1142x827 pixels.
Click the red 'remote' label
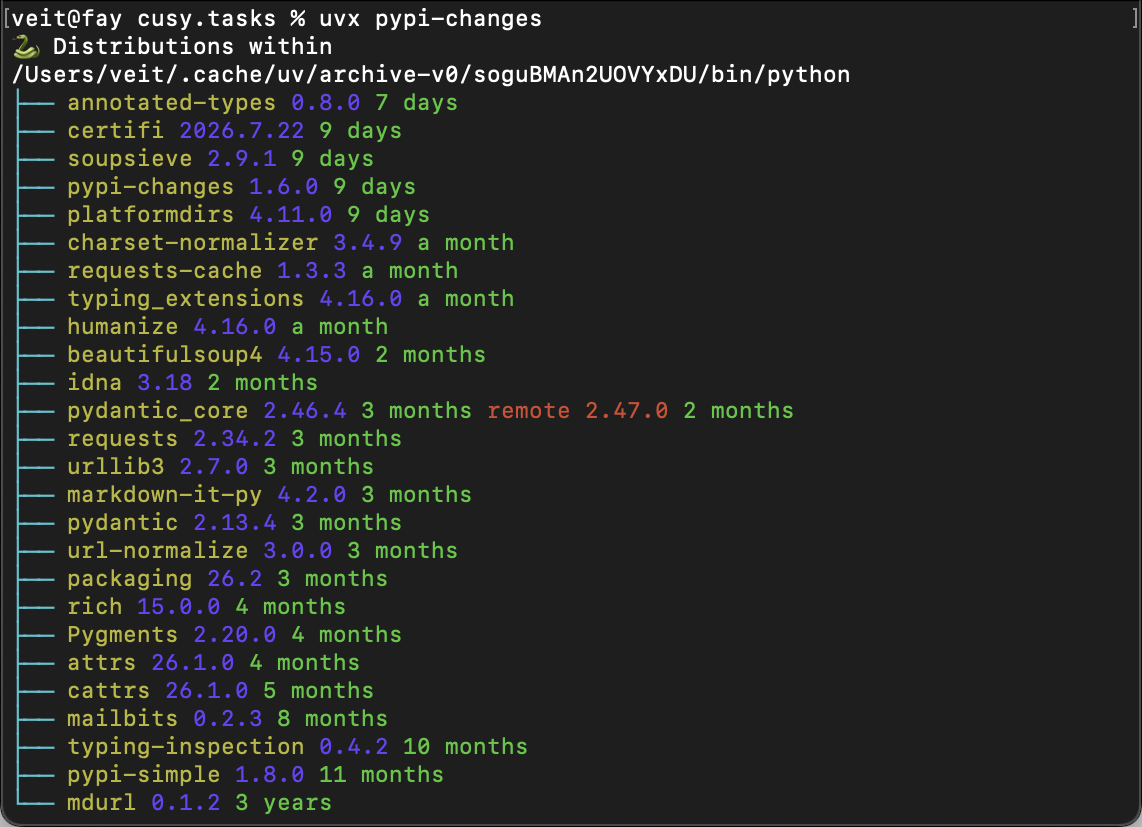coord(528,411)
